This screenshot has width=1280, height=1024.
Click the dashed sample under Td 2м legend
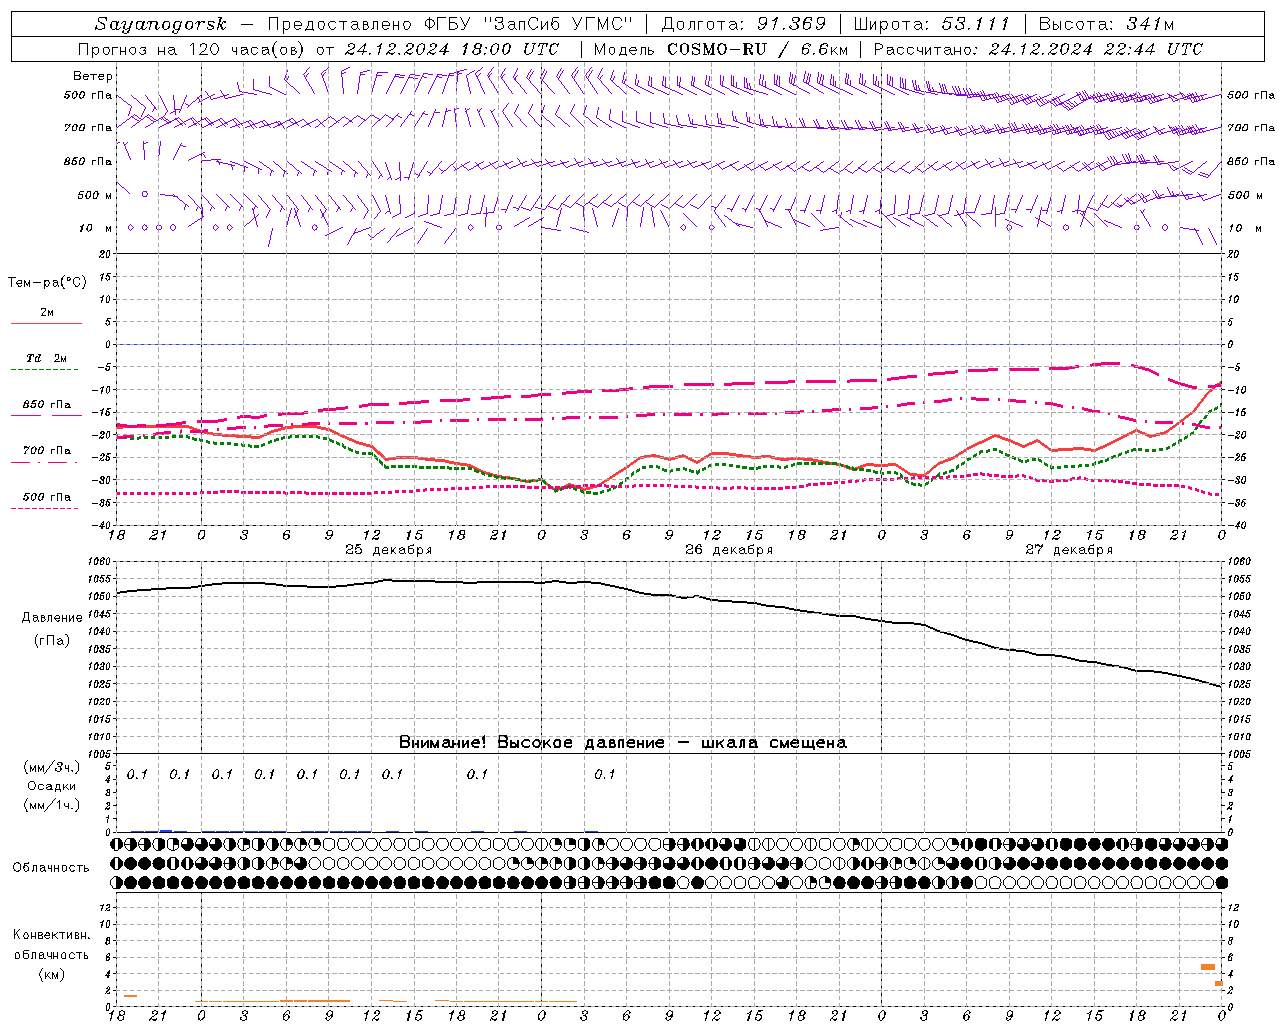[x=46, y=370]
